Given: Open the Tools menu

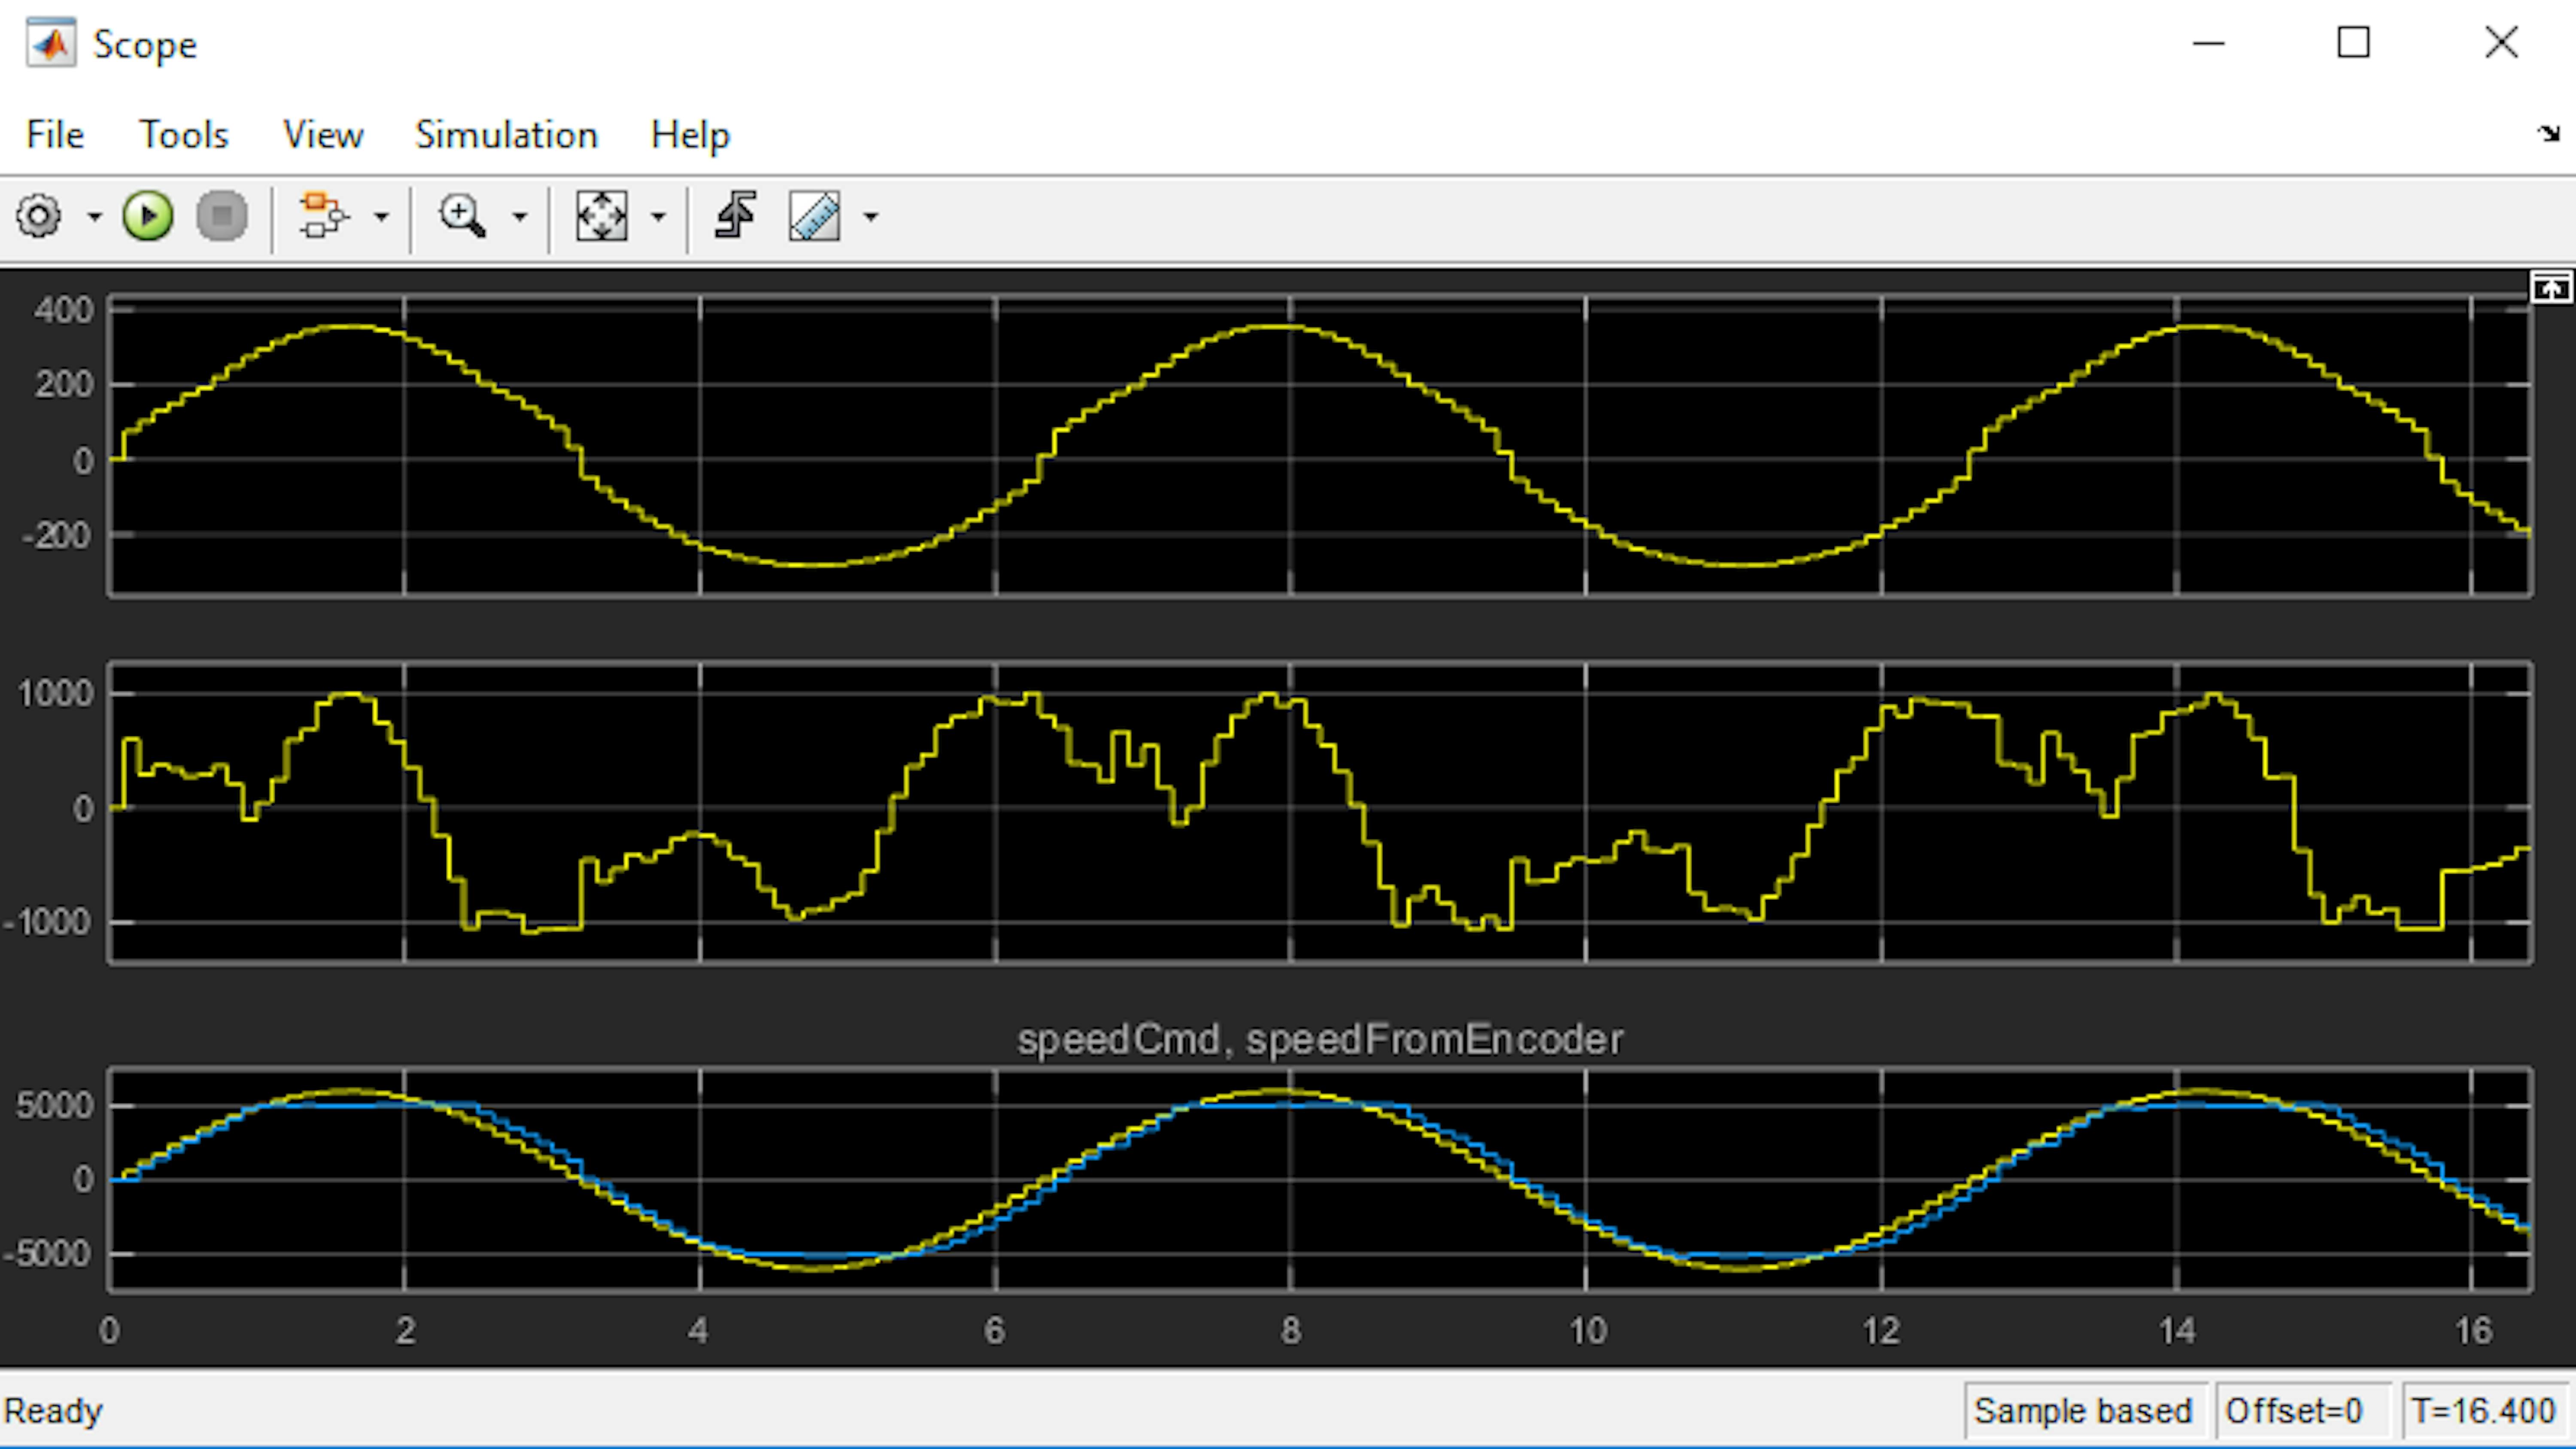Looking at the screenshot, I should click(x=184, y=134).
